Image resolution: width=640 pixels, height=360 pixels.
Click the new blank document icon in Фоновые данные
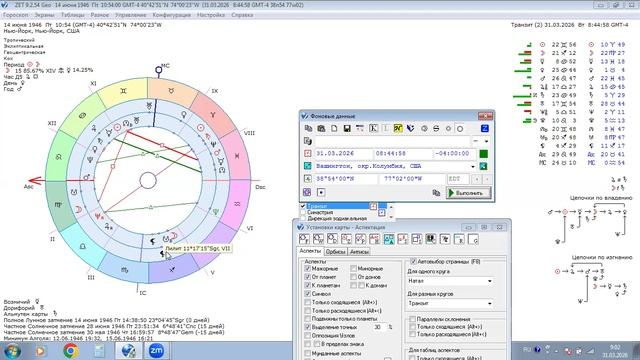(334, 129)
